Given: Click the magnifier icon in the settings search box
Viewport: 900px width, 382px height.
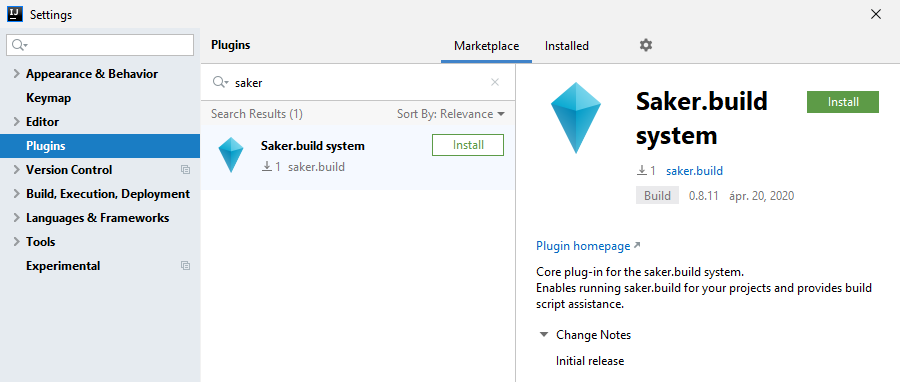Looking at the screenshot, I should click(x=19, y=45).
